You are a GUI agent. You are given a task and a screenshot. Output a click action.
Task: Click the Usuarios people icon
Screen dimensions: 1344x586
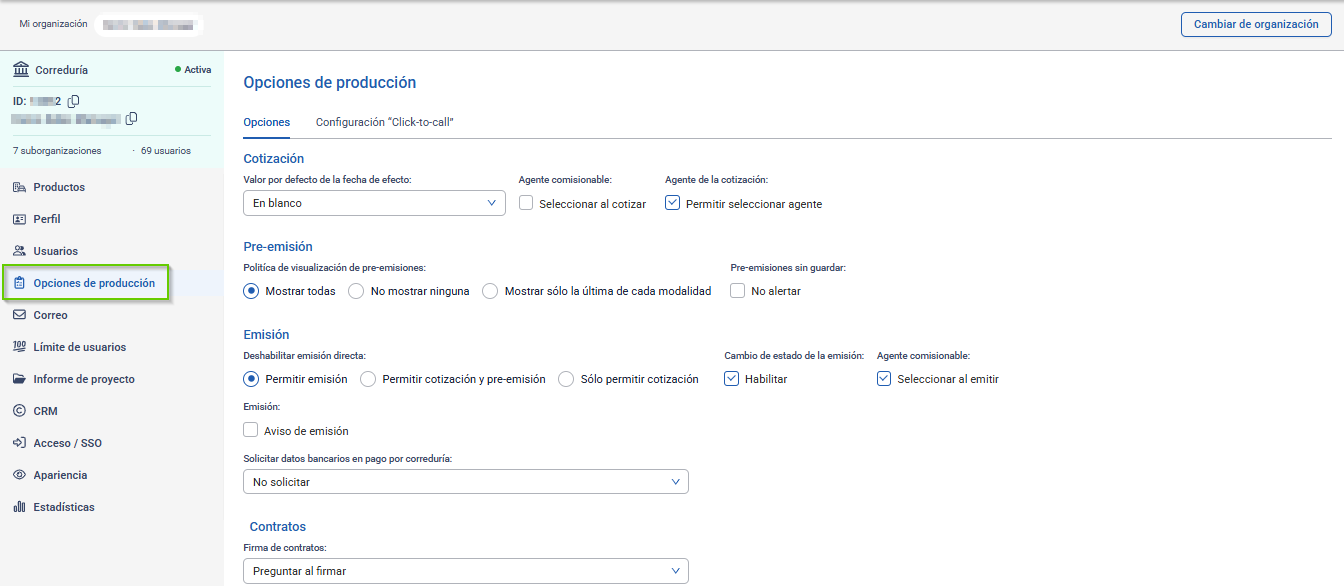point(20,251)
